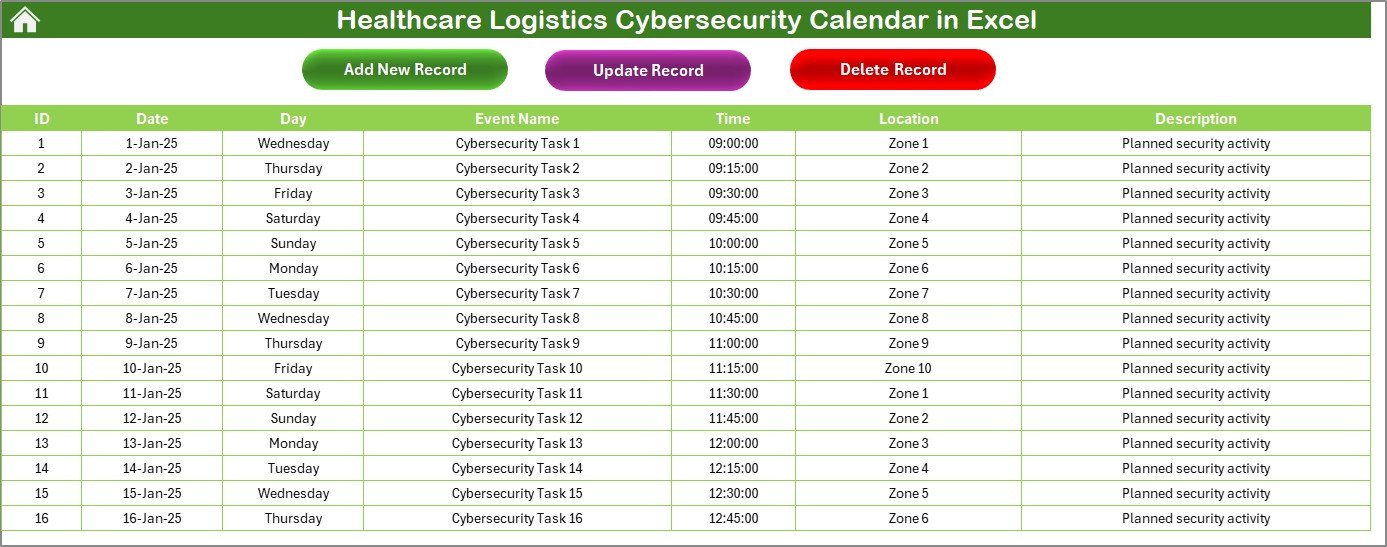
Task: Click the purple Update Record button
Action: coord(647,70)
